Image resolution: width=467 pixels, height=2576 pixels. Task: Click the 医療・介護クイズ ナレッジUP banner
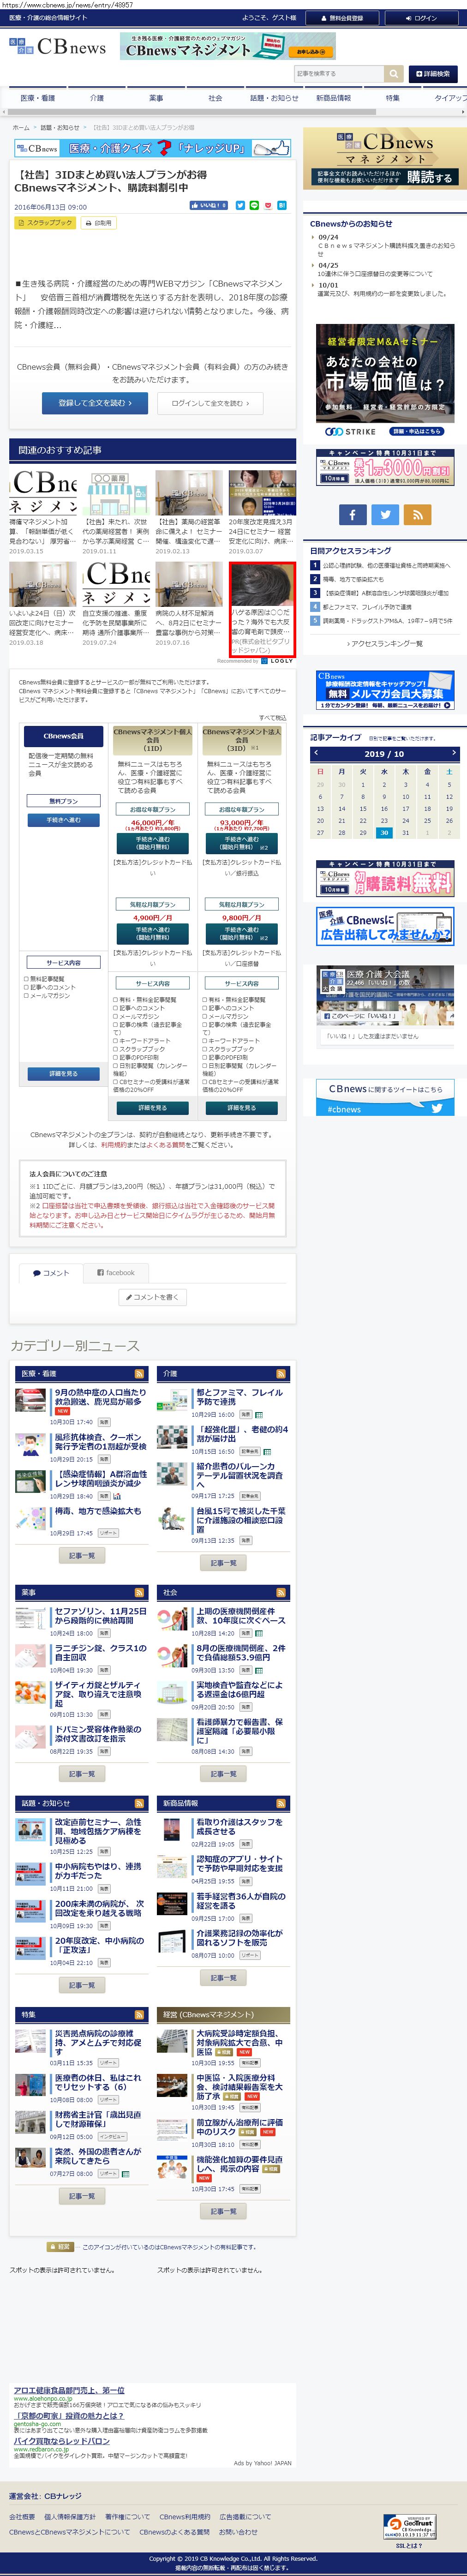tap(153, 148)
